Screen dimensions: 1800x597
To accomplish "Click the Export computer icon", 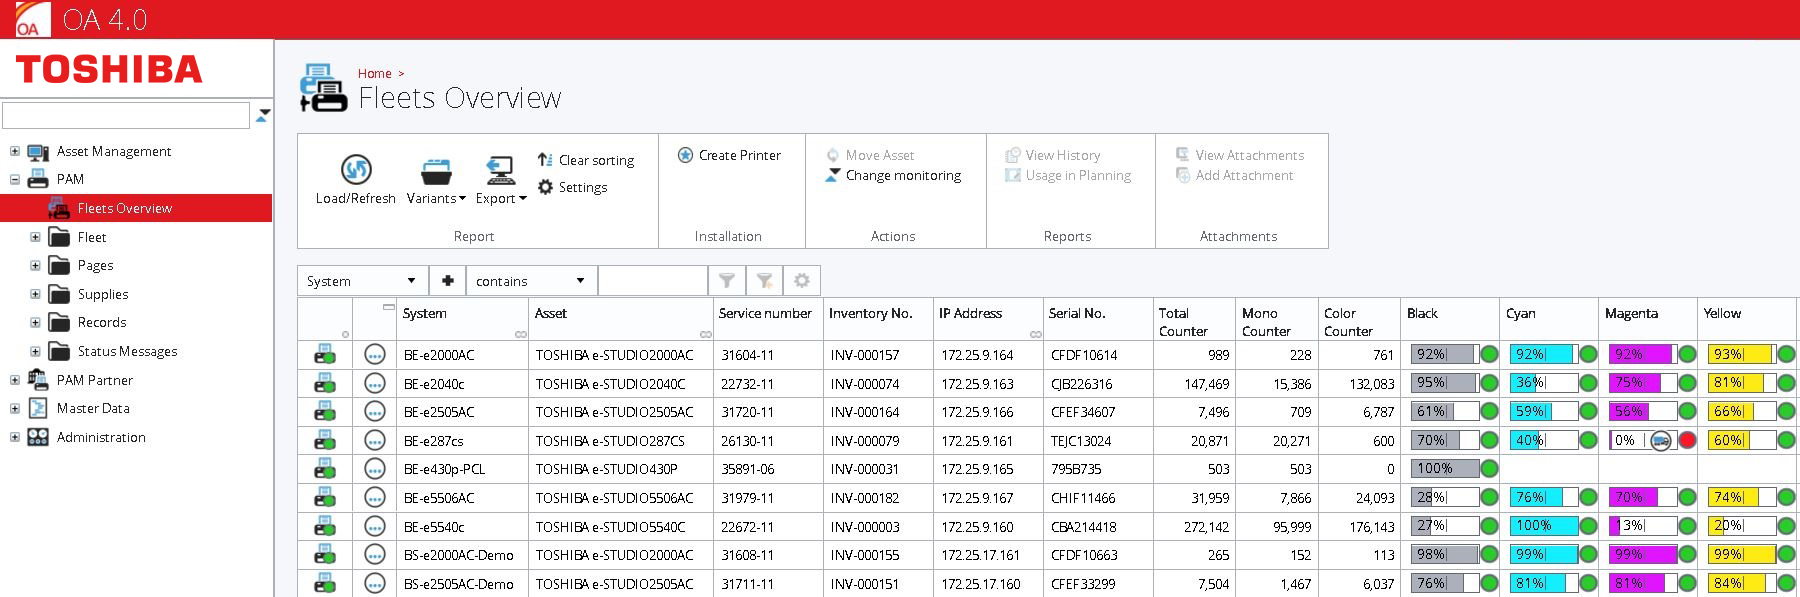I will tap(500, 171).
